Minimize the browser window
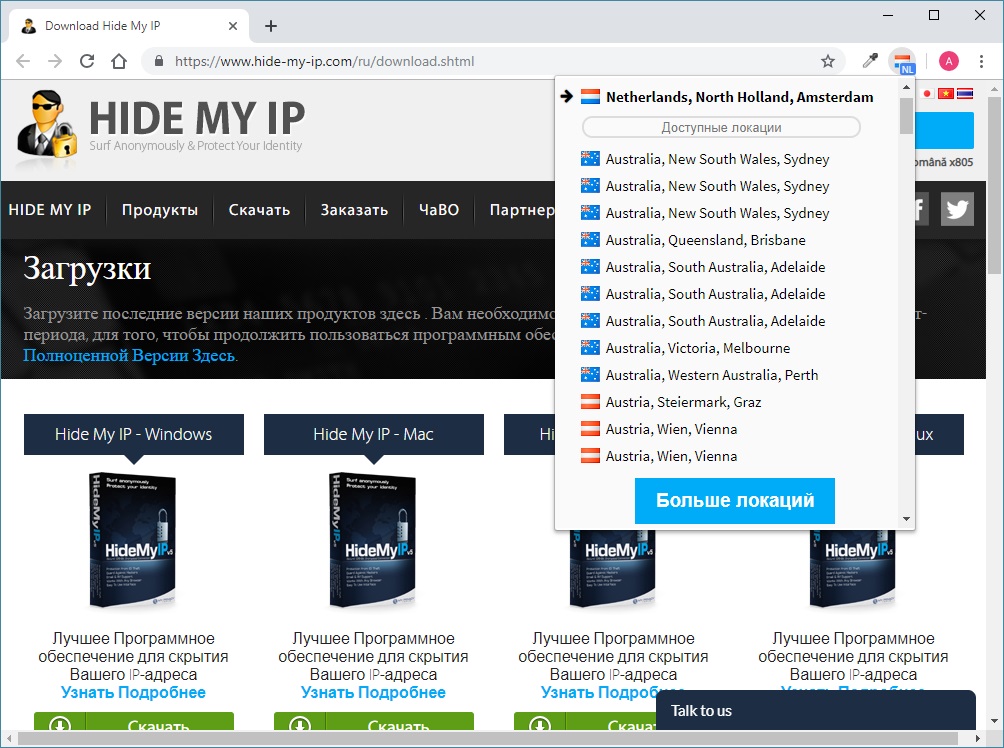This screenshot has height=748, width=1004. click(x=887, y=15)
